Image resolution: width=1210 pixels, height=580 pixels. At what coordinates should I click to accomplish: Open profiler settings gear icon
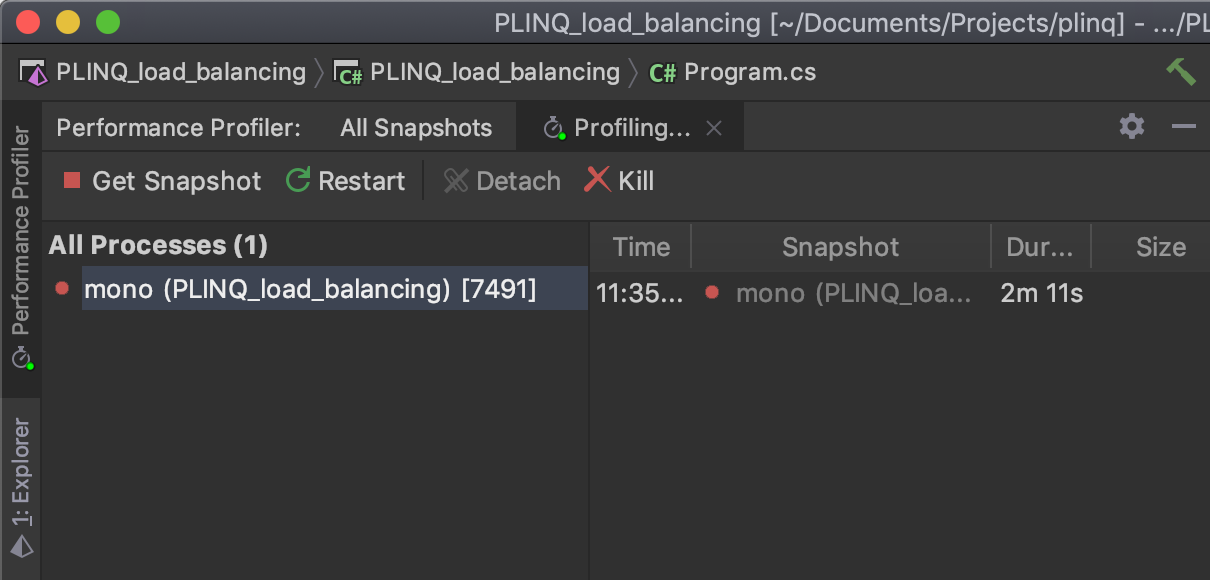click(1132, 126)
